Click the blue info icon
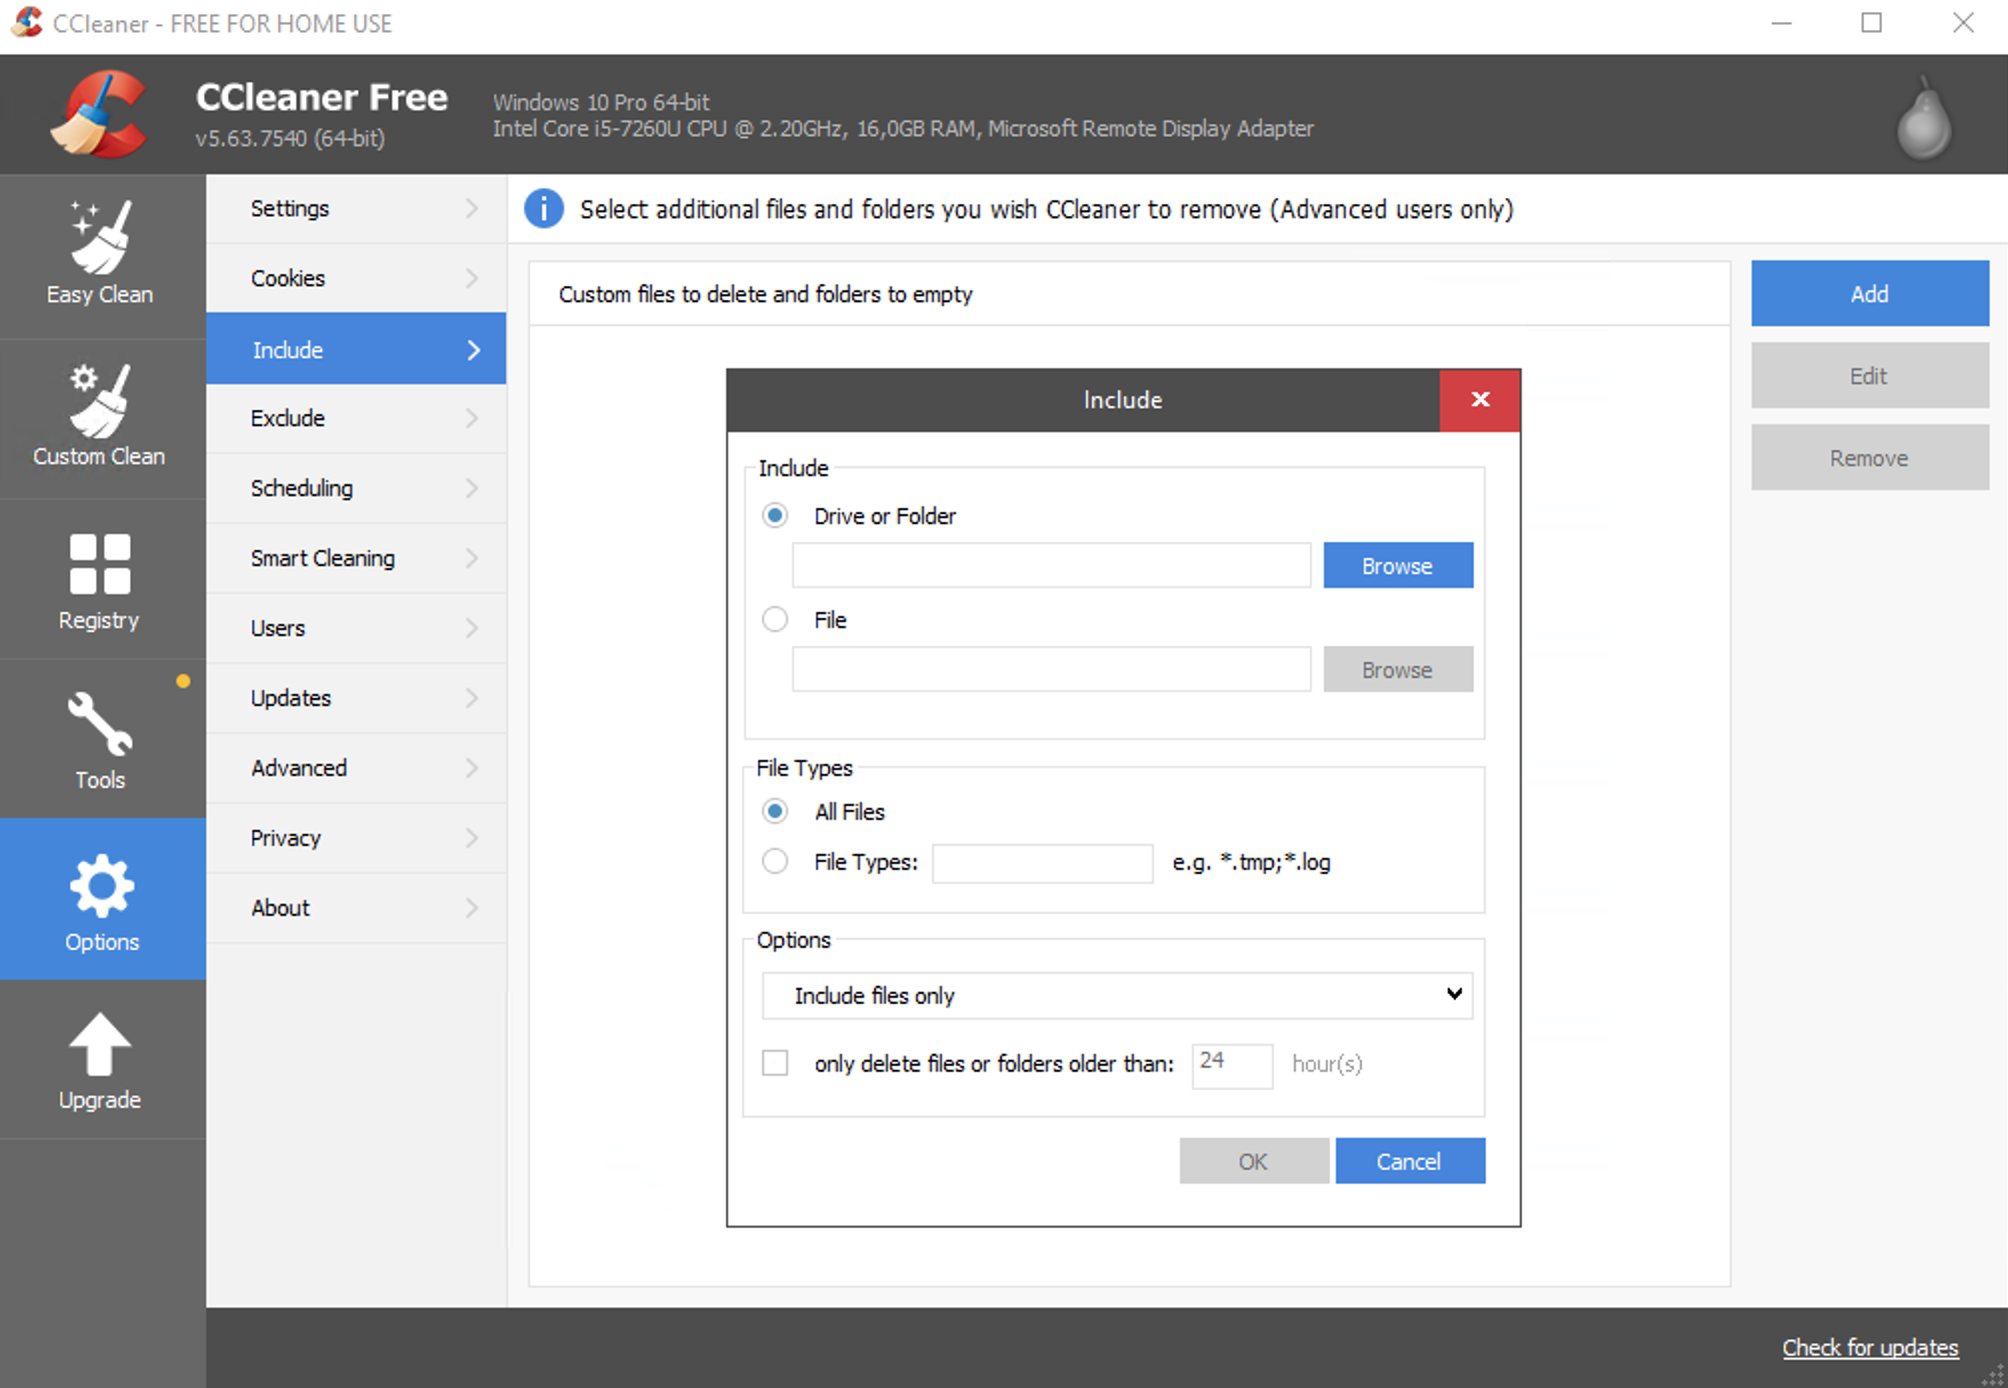2008x1388 pixels. pyautogui.click(x=544, y=209)
